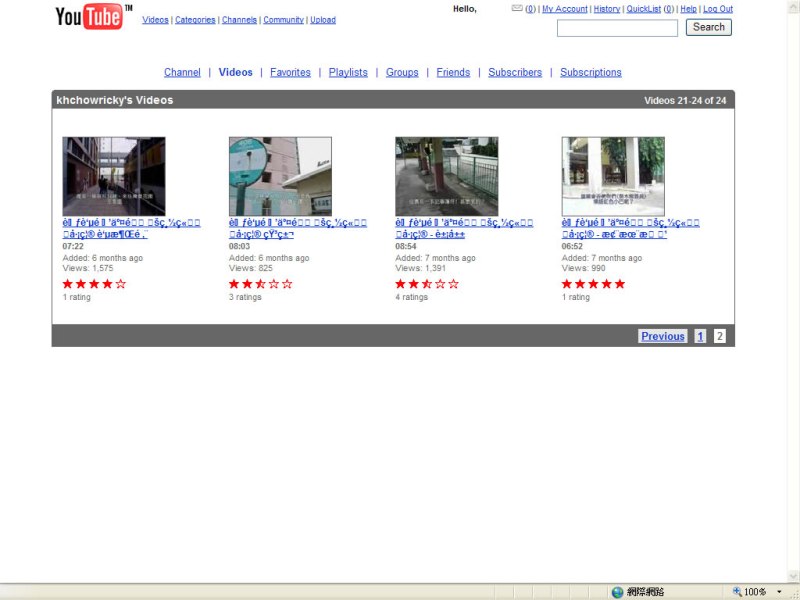Open the Help page

coord(688,9)
